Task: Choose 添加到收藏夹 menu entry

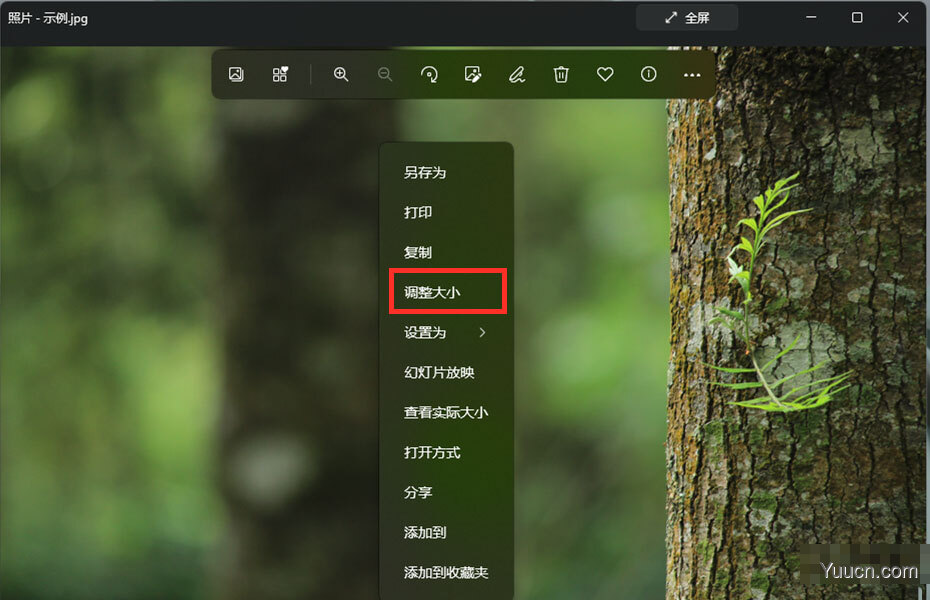Action: click(x=447, y=573)
